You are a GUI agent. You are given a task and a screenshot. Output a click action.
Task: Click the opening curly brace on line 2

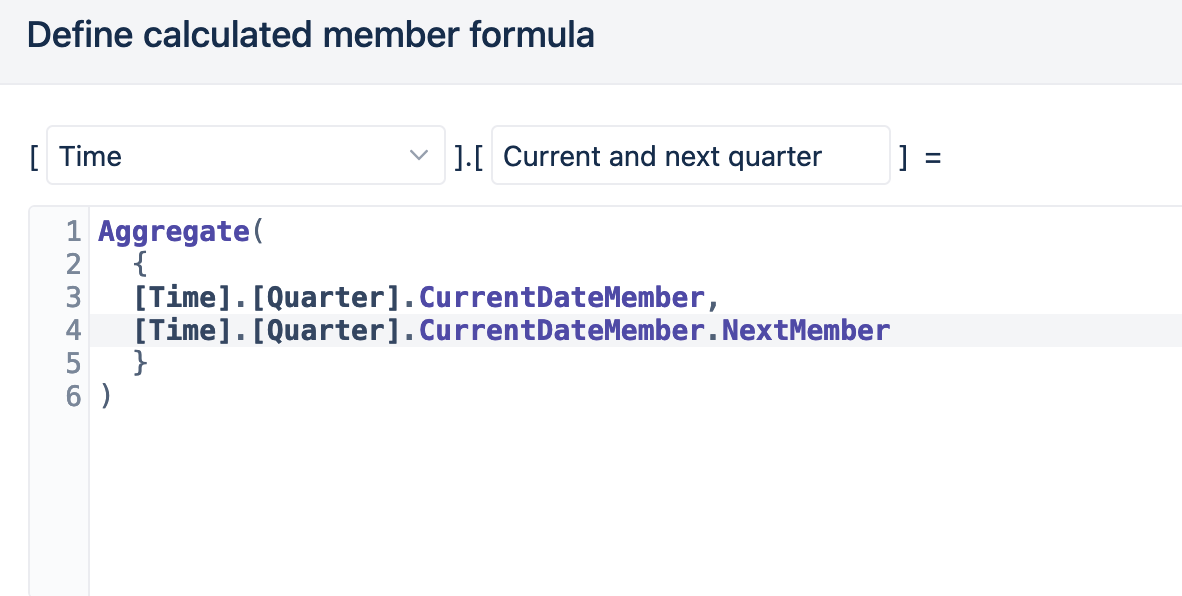(140, 264)
